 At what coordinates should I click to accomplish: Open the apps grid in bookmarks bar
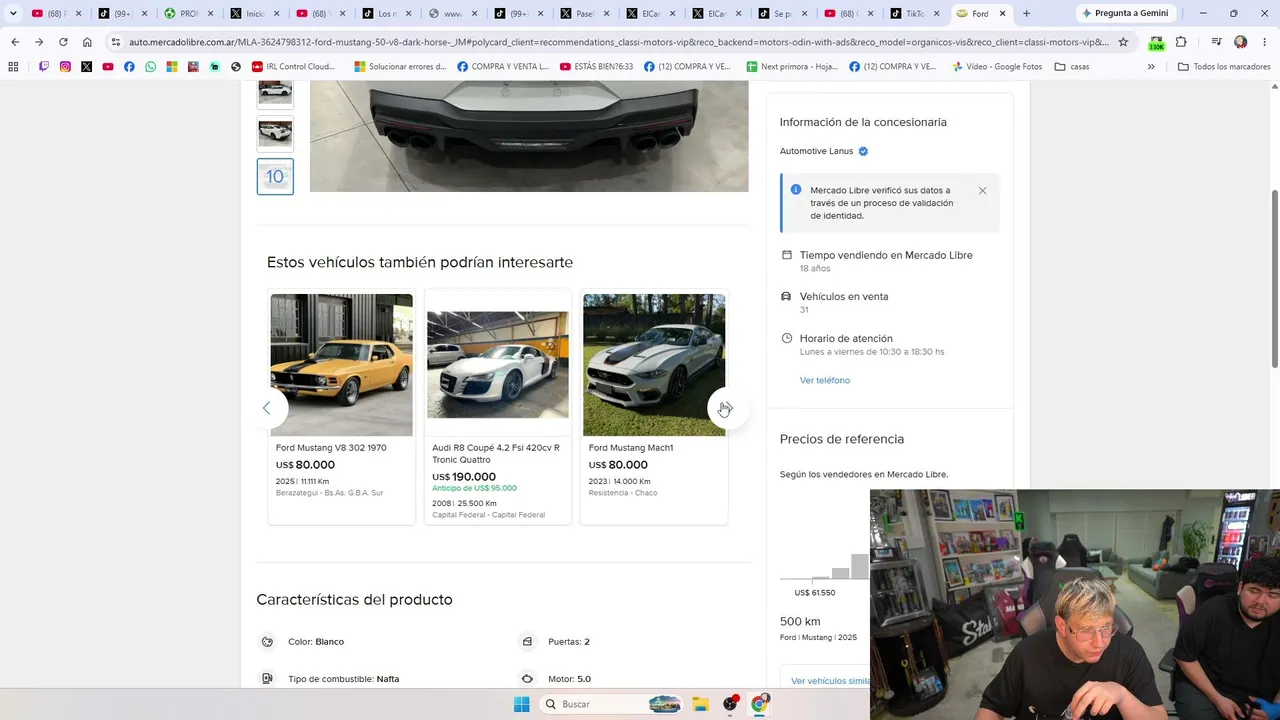point(13,66)
